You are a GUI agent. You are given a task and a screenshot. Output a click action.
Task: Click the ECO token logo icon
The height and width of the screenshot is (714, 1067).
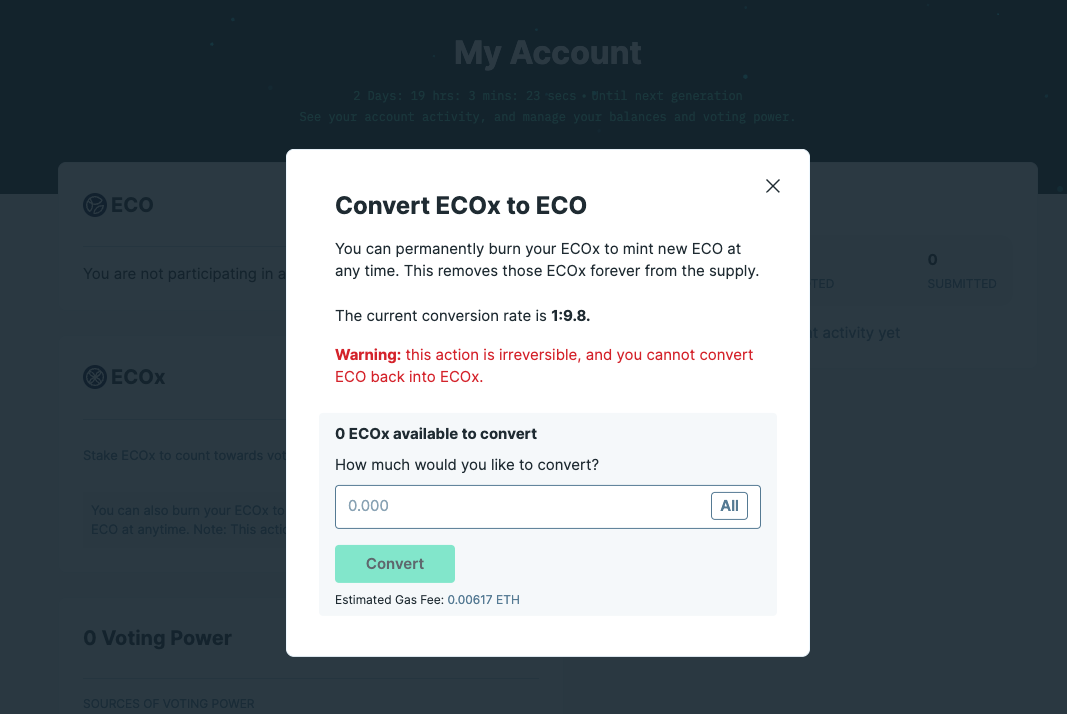coord(95,204)
